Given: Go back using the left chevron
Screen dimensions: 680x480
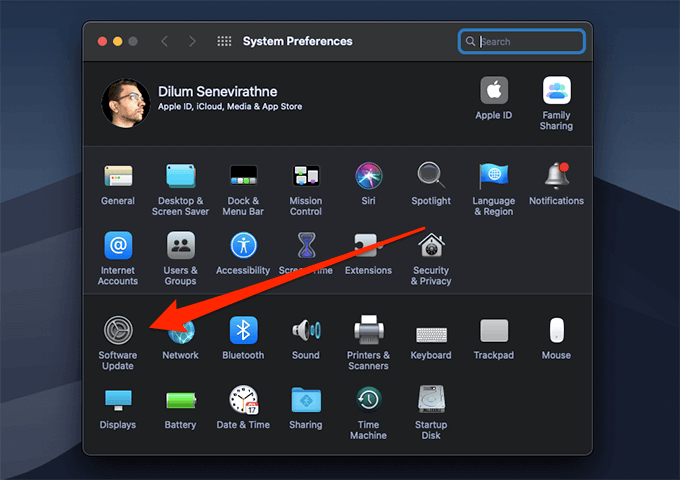Looking at the screenshot, I should coord(164,41).
